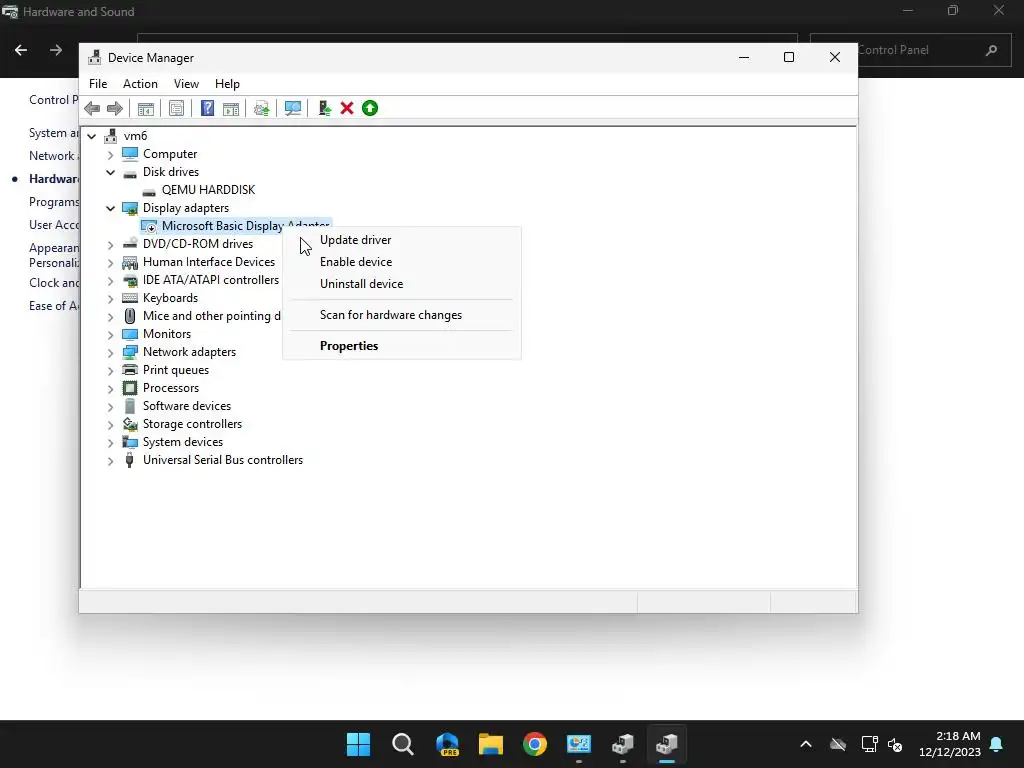Select the Universal Serial Bus controllers icon
The width and height of the screenshot is (1024, 768).
(x=129, y=460)
